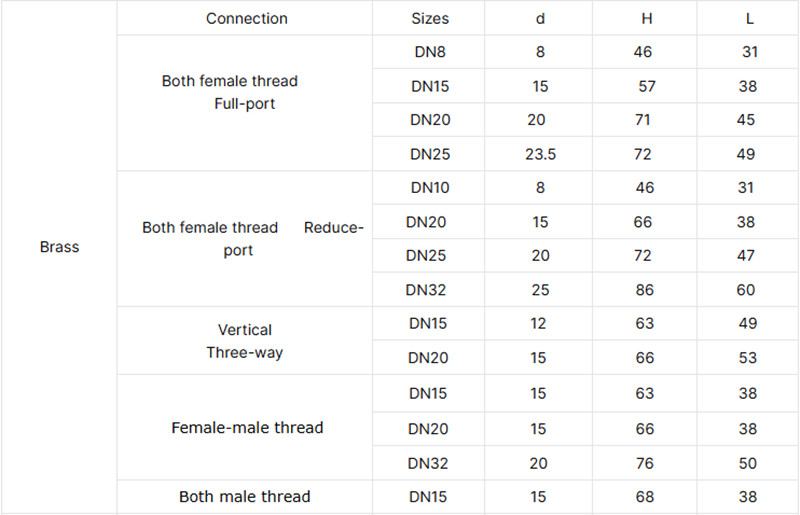Select the Connection column header
Viewport: 800px width, 515px height.
pos(246,18)
